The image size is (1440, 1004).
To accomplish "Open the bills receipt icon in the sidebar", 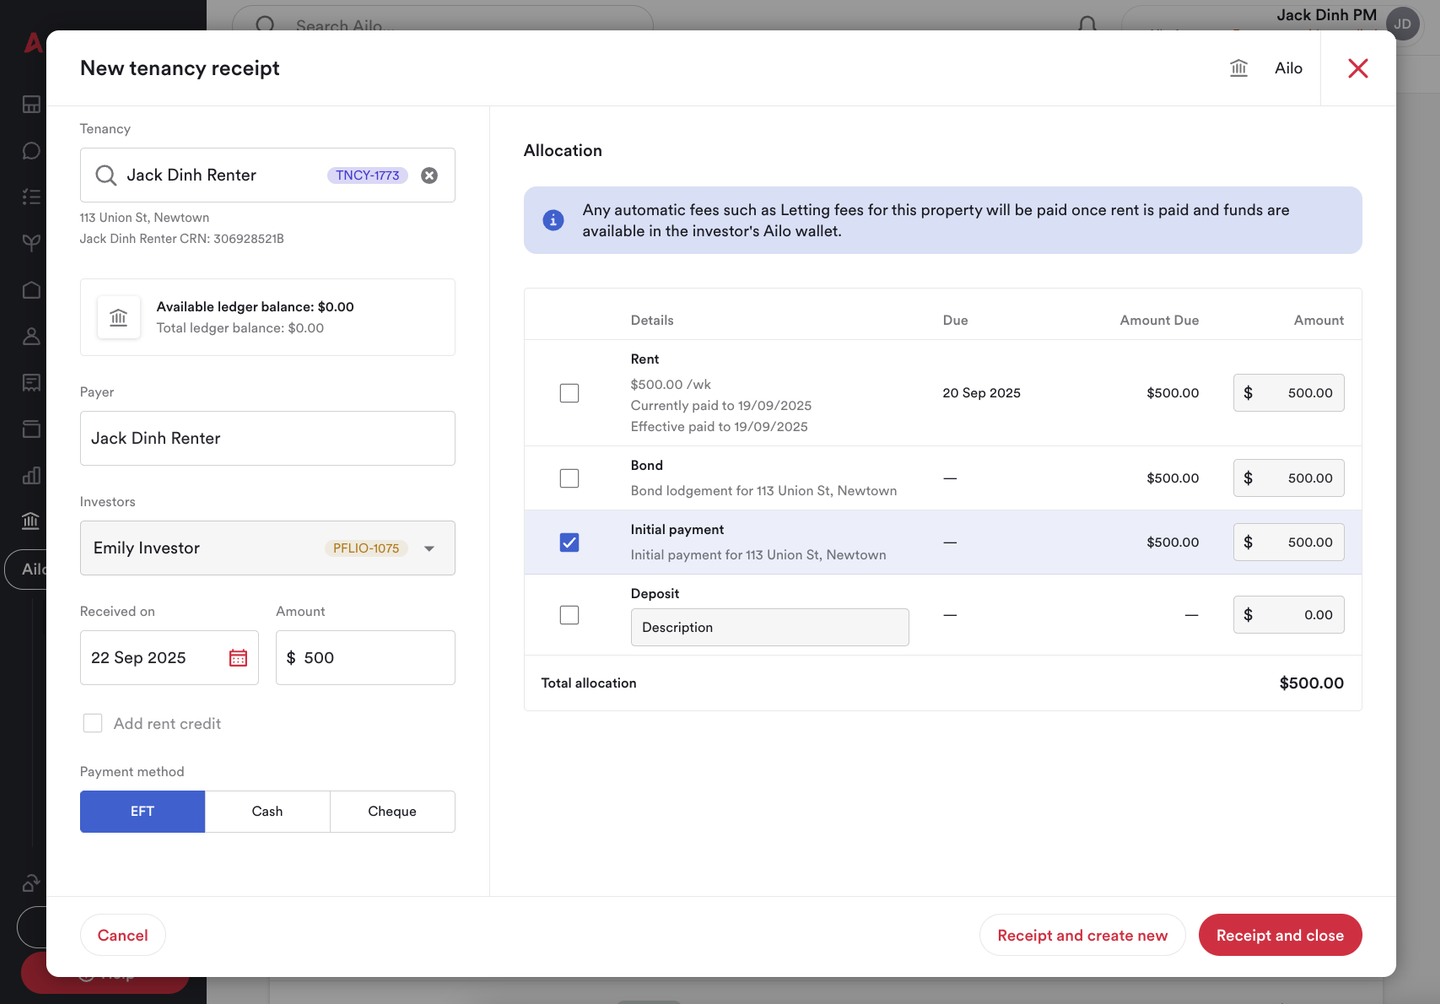I will [x=31, y=382].
